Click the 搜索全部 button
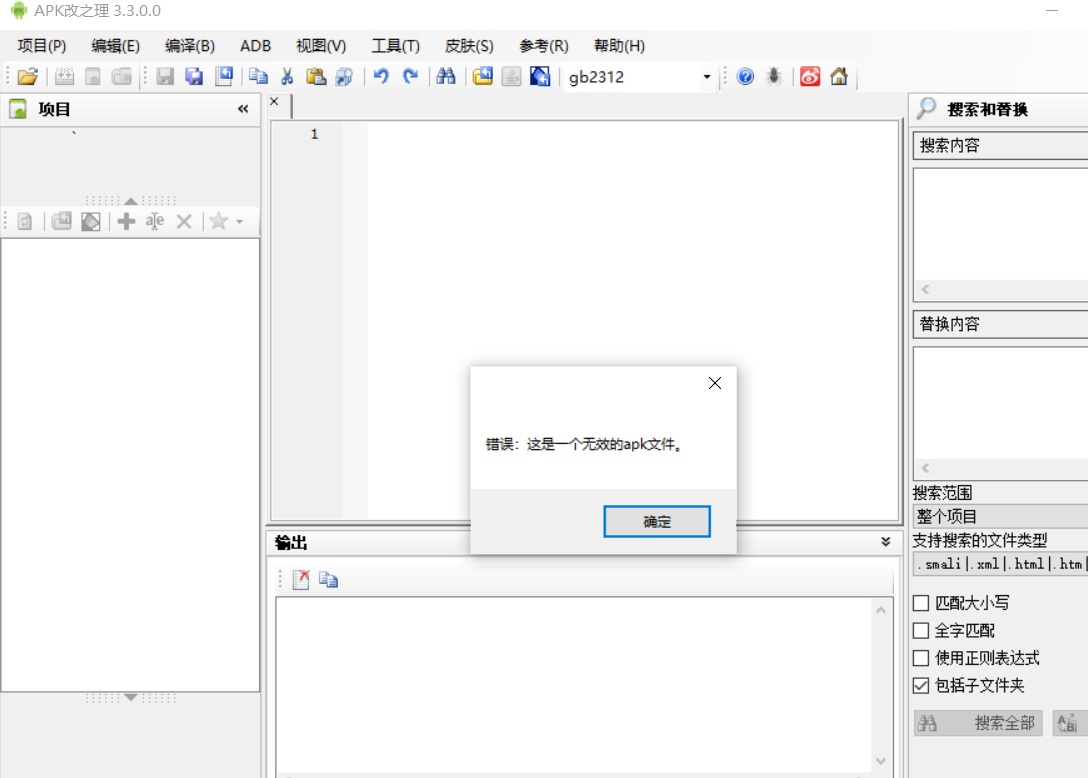 coord(978,723)
